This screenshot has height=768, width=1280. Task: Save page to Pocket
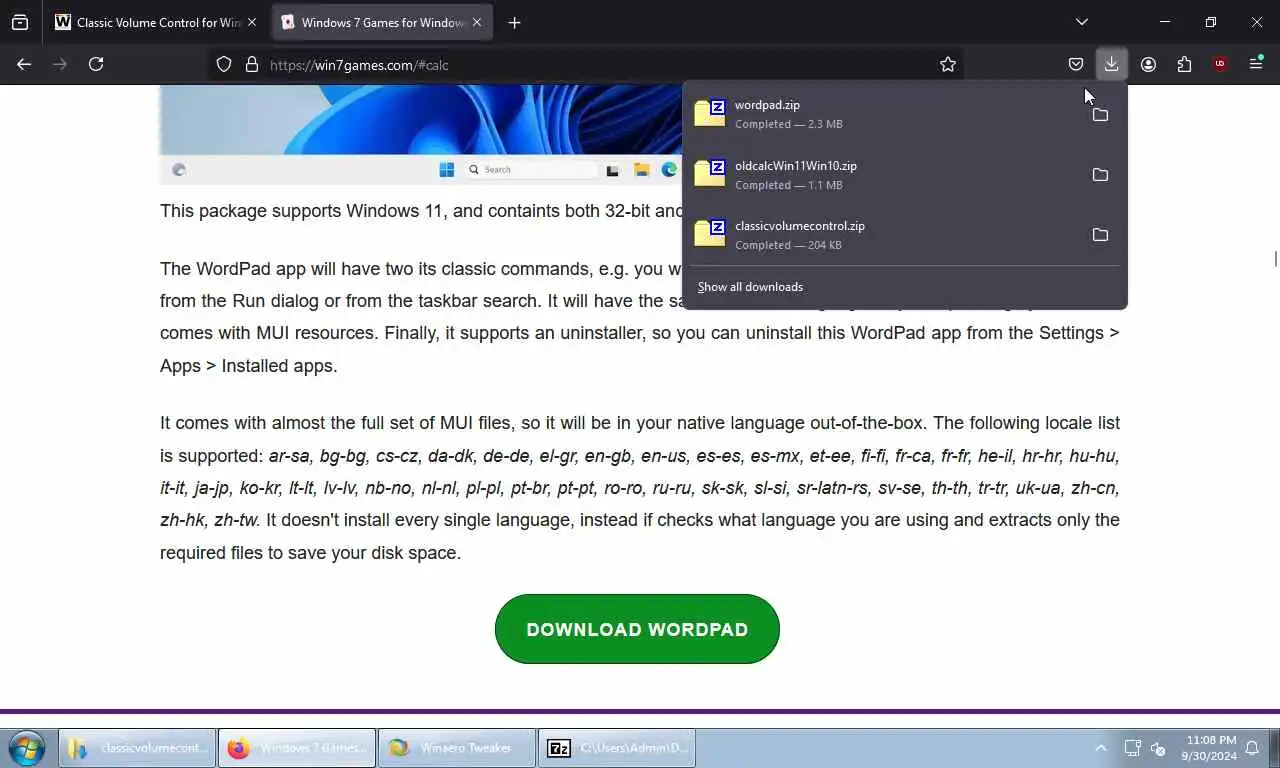coord(1076,64)
